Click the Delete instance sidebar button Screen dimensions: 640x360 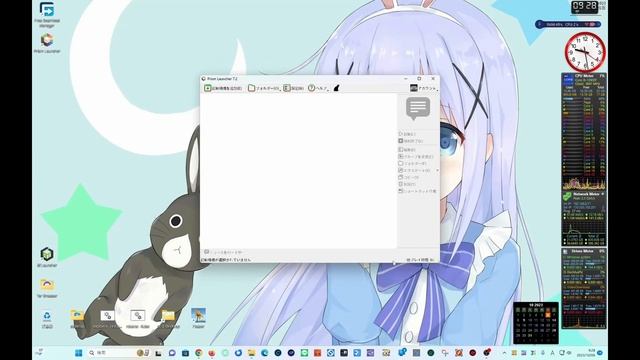pyautogui.click(x=407, y=184)
